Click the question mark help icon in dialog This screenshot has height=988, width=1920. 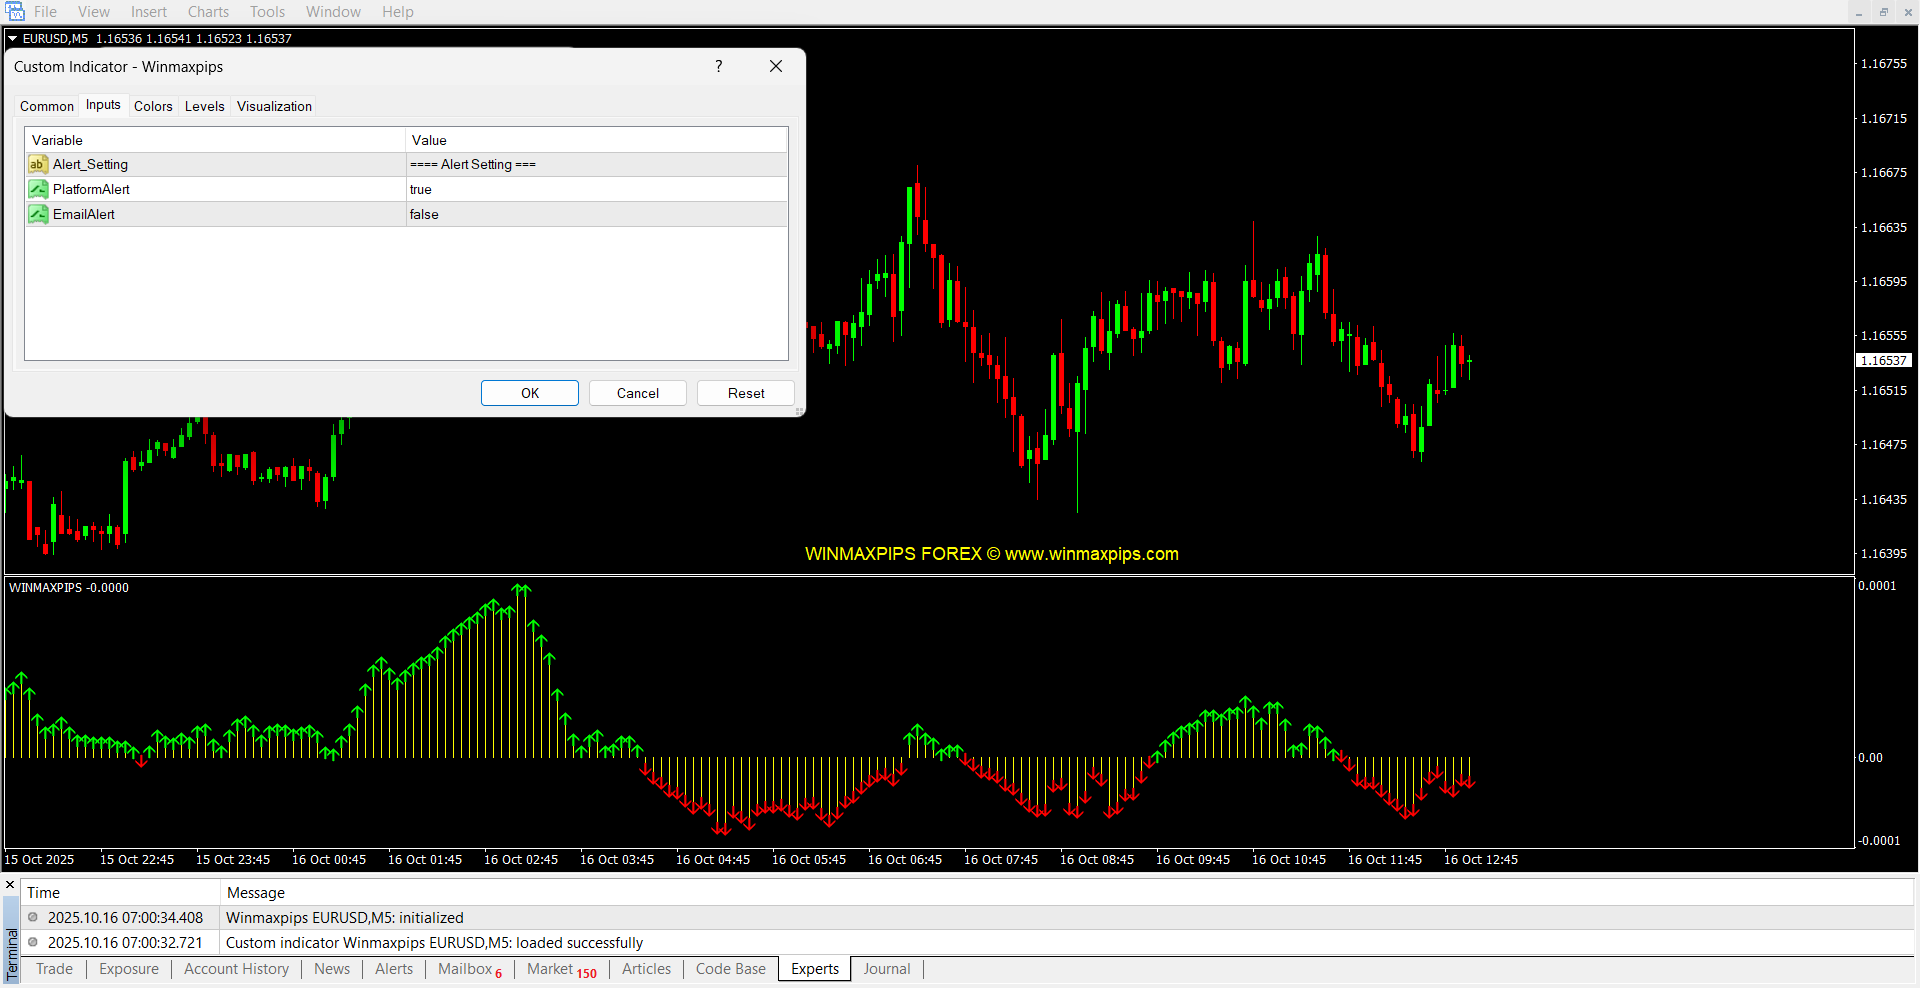(718, 67)
